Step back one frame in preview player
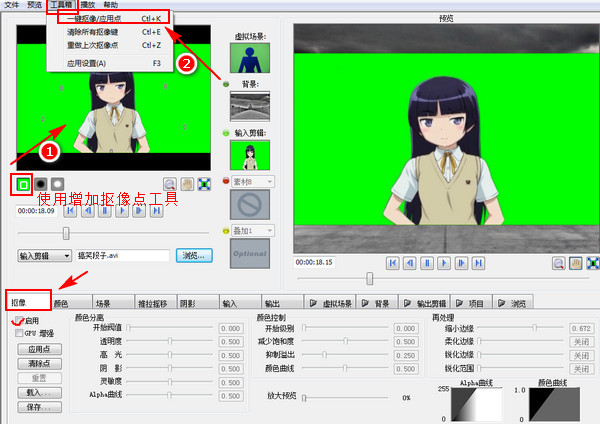 [410, 263]
